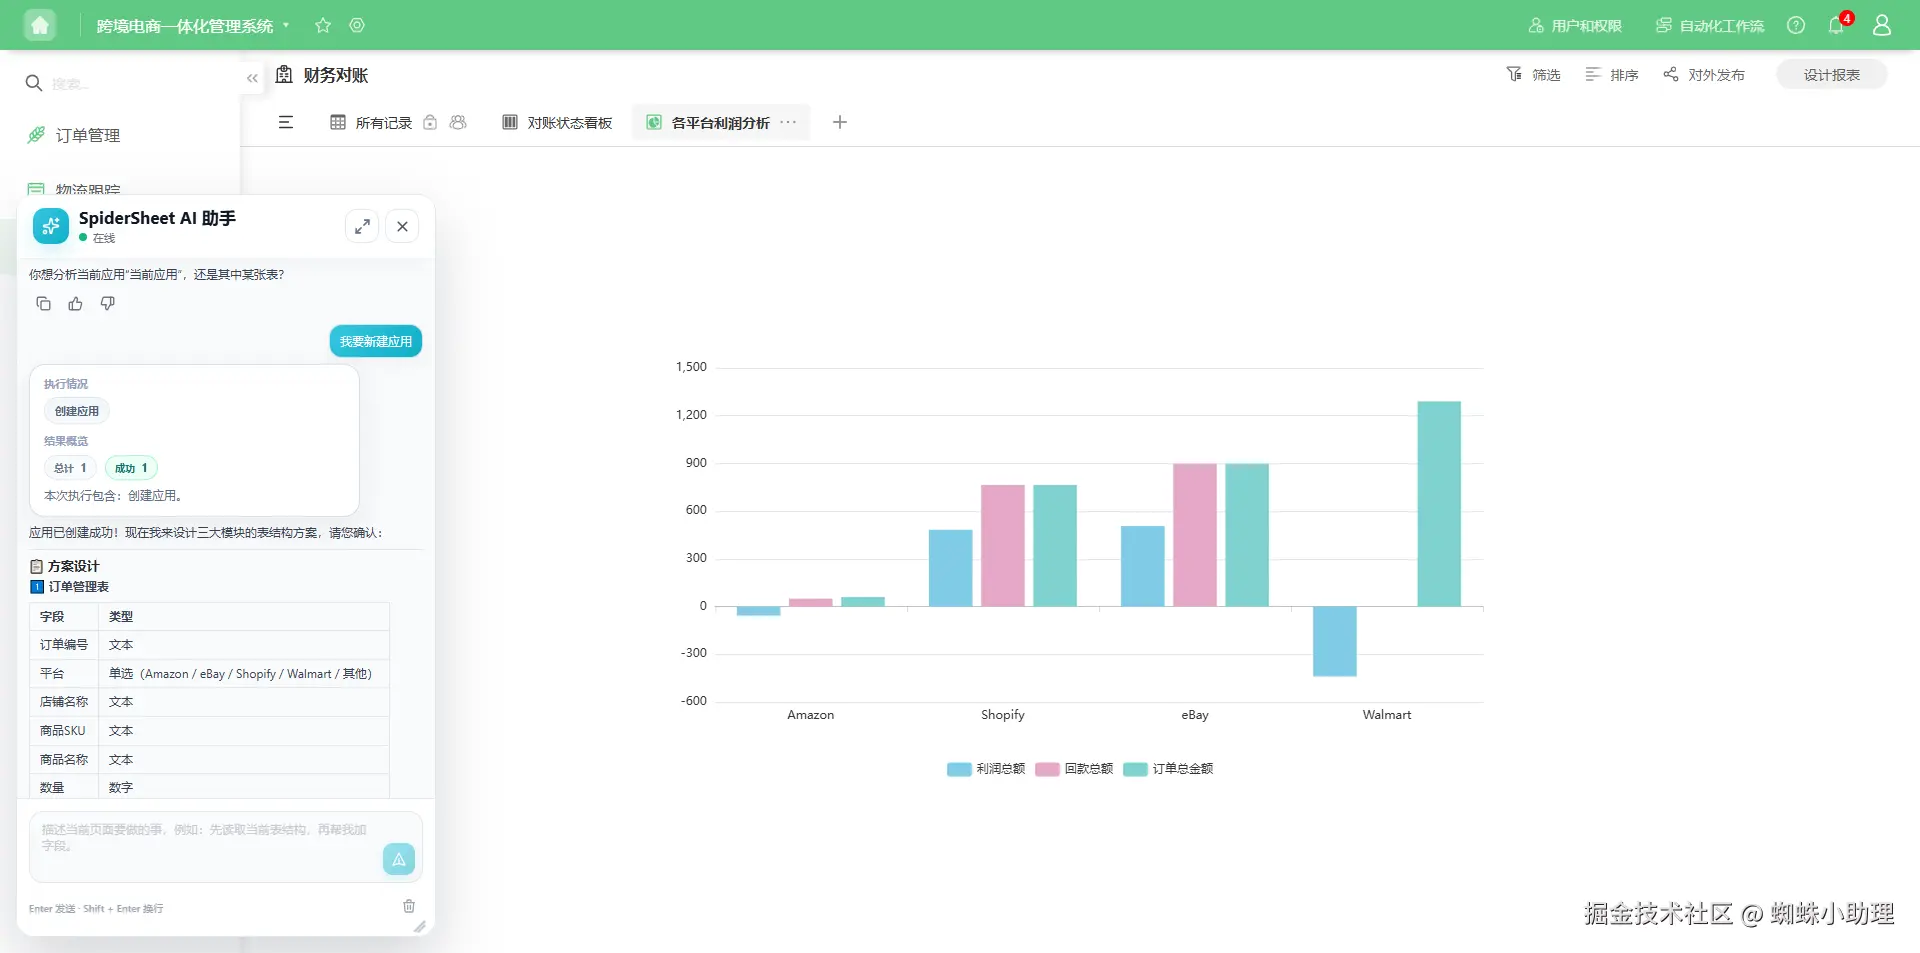This screenshot has height=953, width=1920.
Task: Star the app as favorite
Action: [323, 26]
